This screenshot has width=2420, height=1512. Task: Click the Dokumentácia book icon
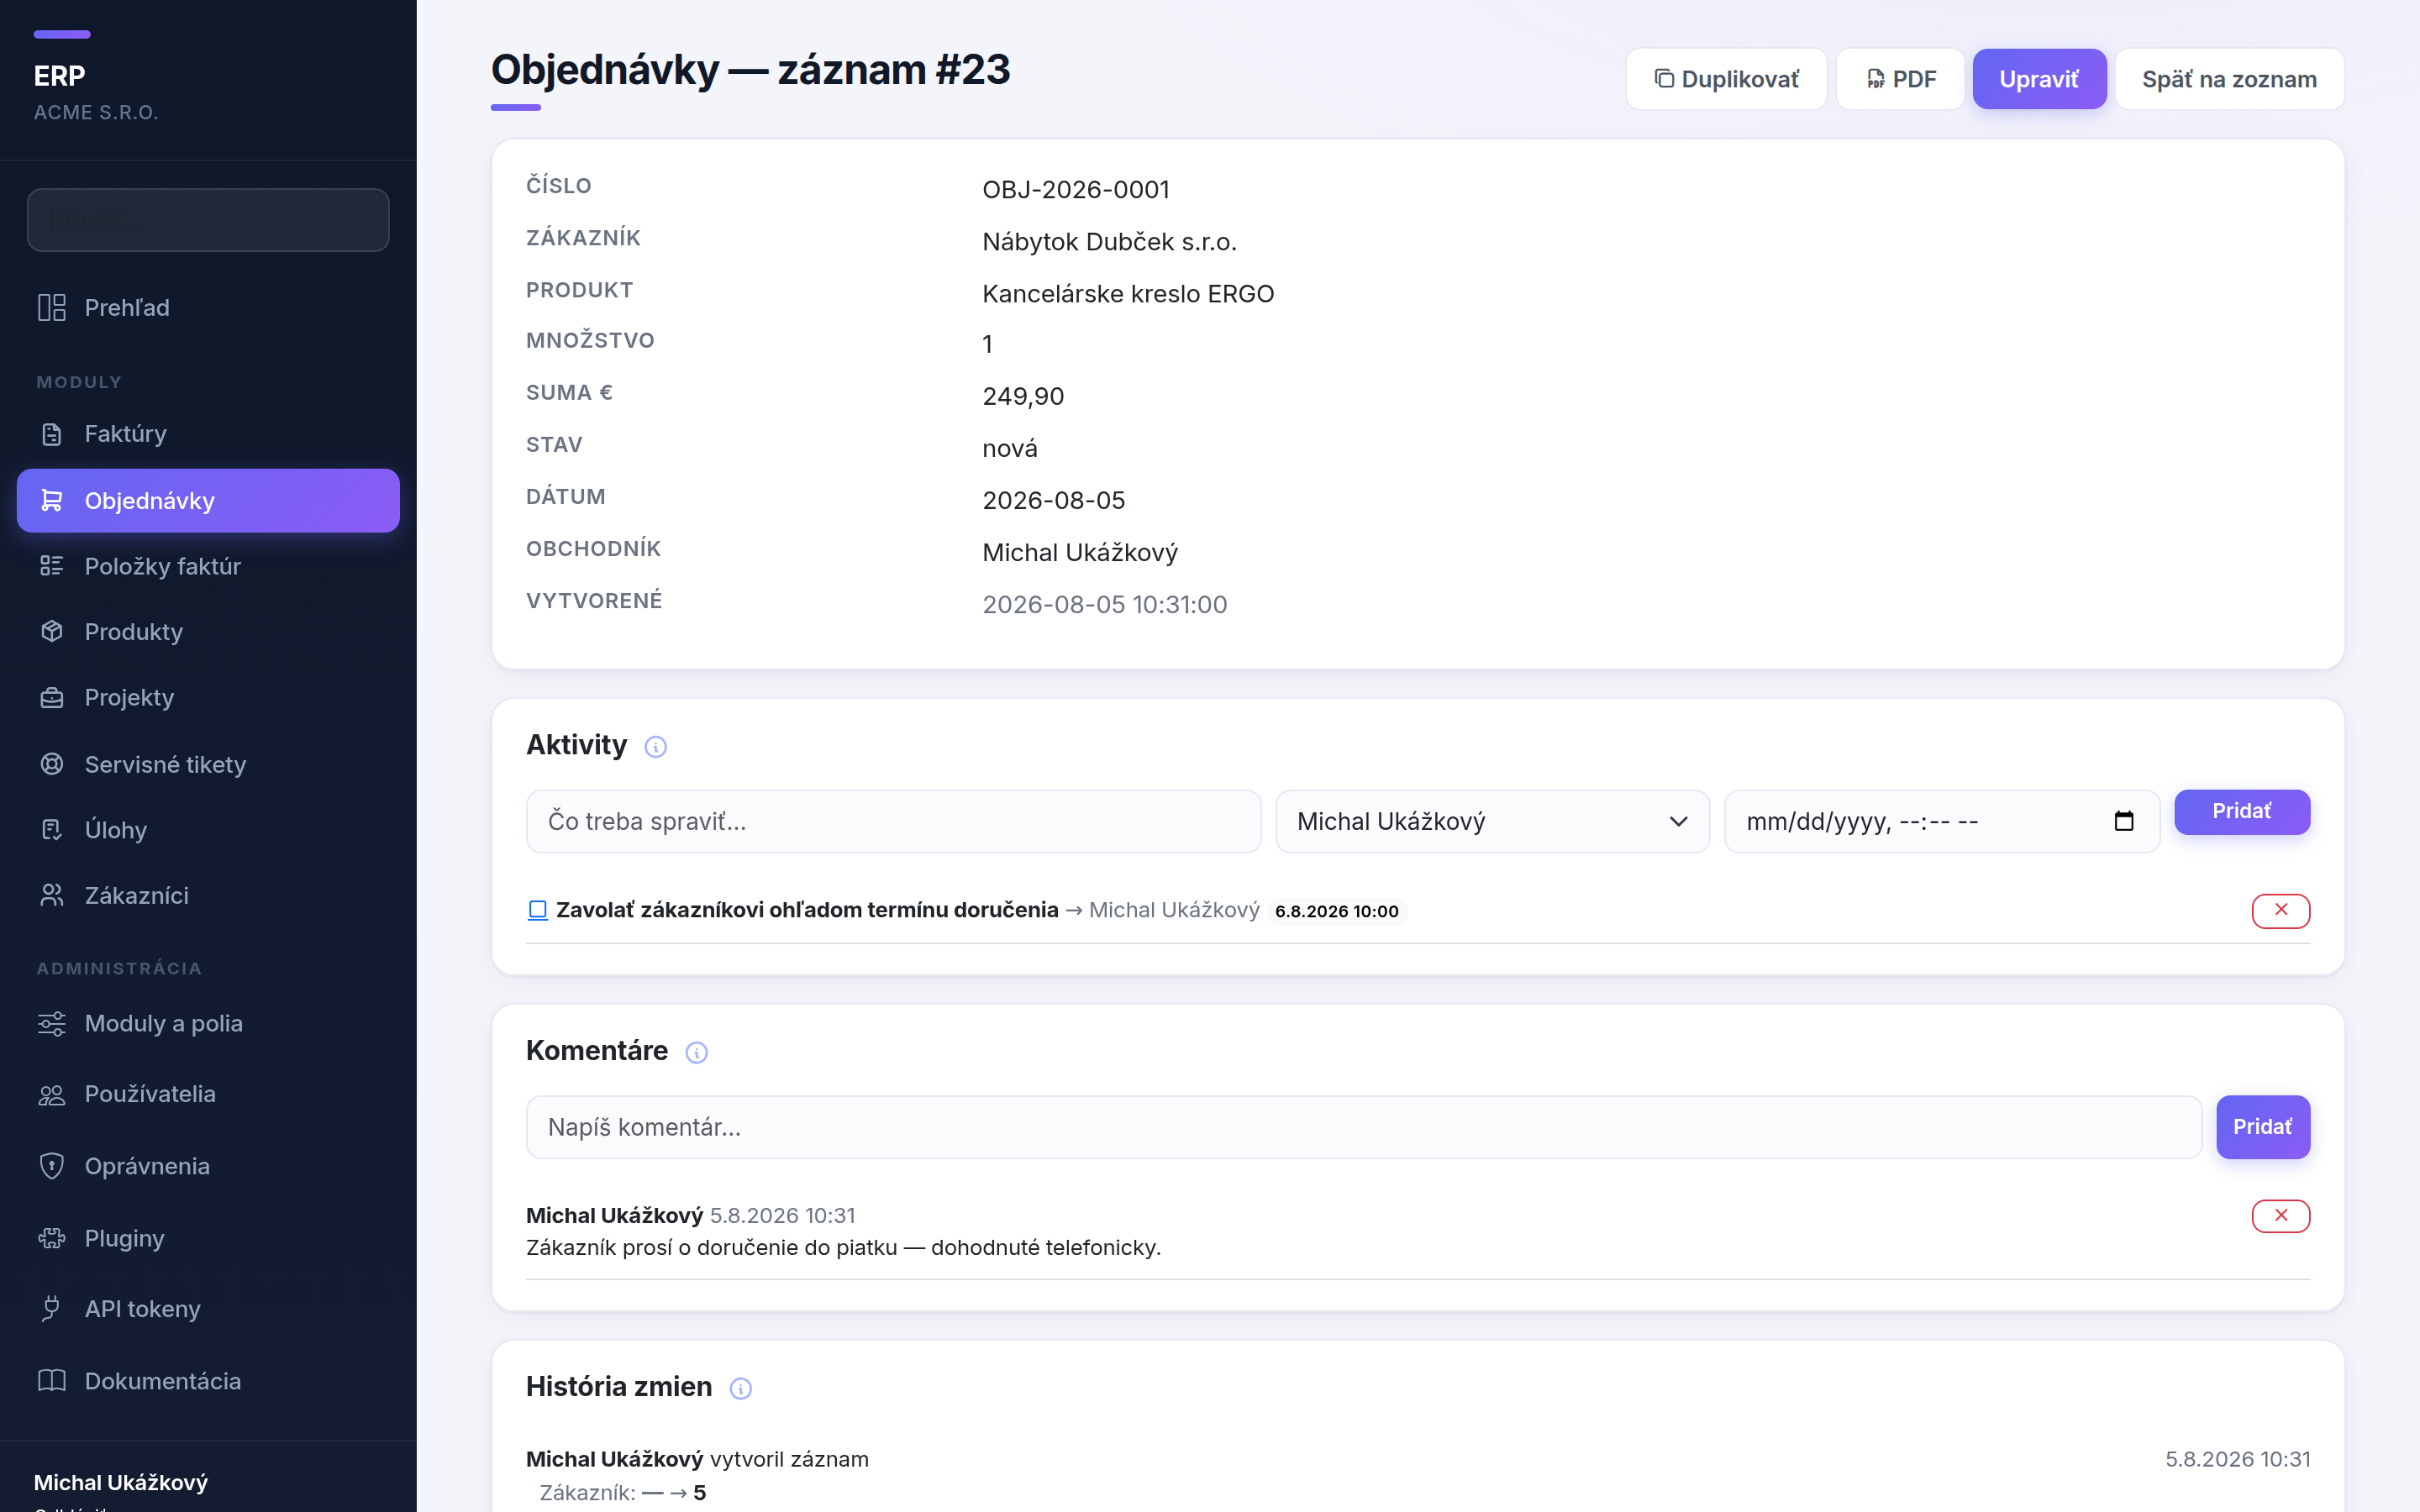[51, 1381]
